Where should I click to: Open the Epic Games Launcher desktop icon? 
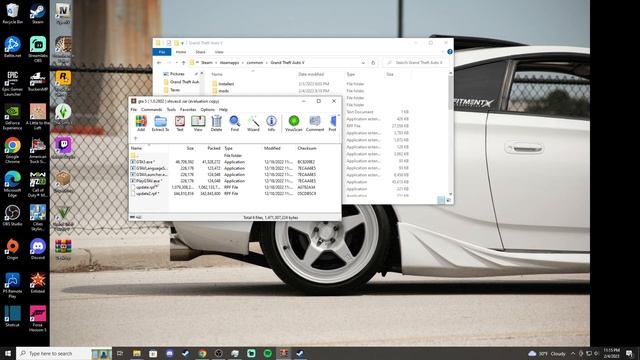[x=12, y=83]
